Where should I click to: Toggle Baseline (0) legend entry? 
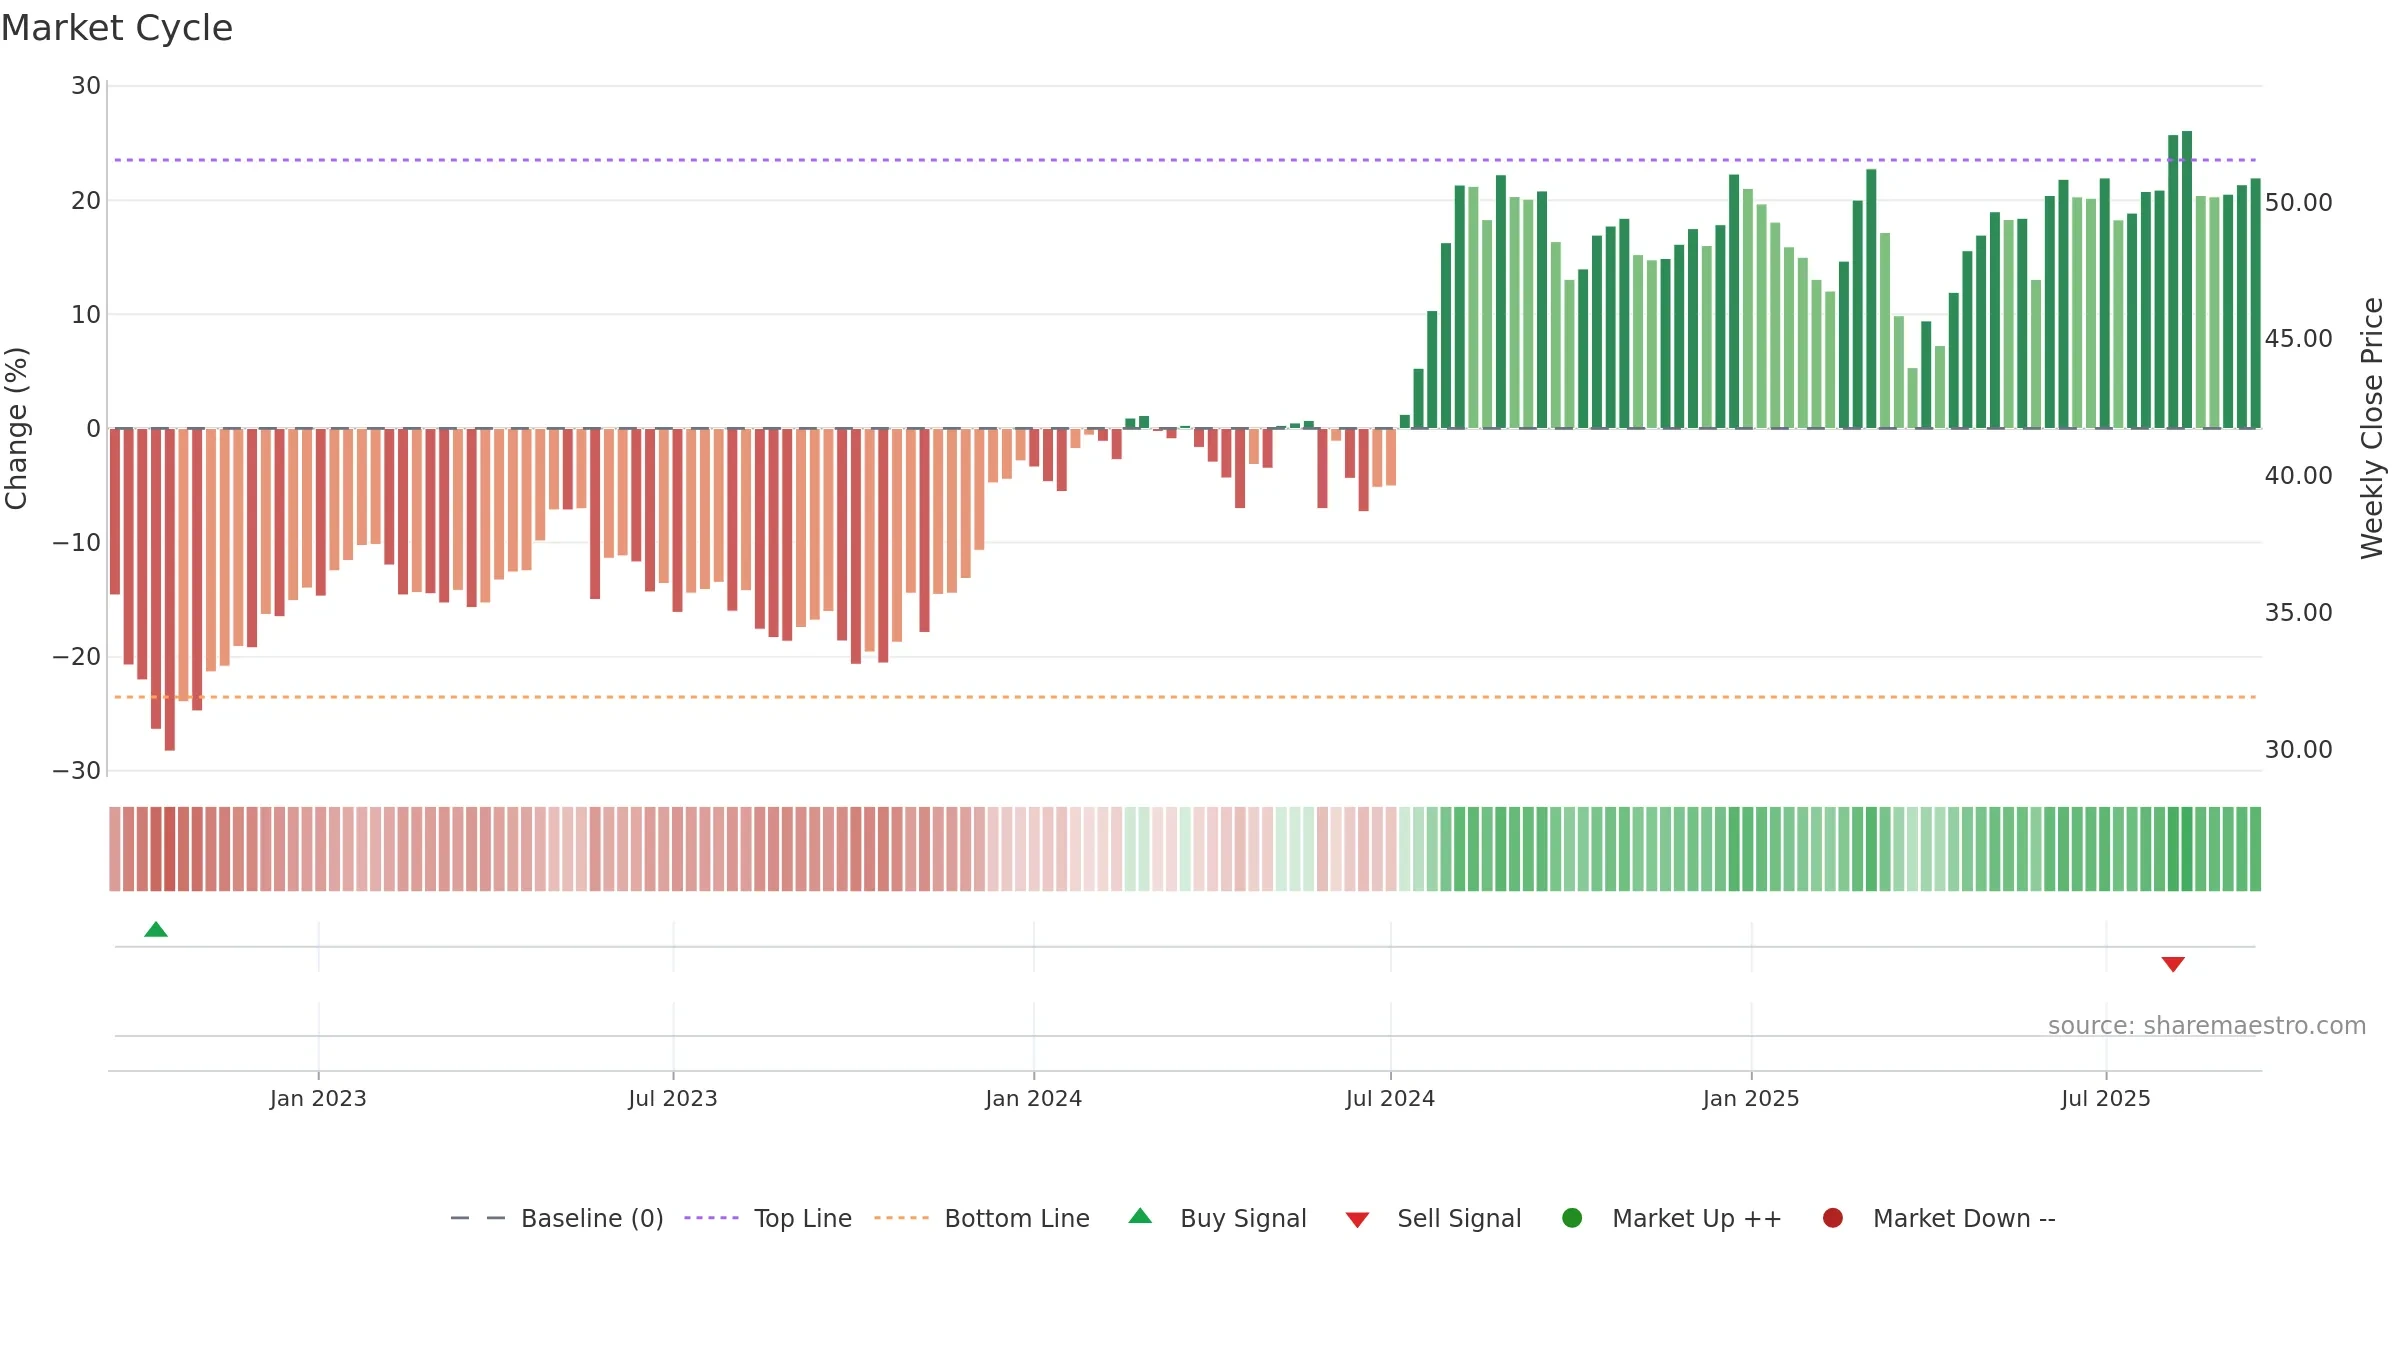(x=557, y=1218)
